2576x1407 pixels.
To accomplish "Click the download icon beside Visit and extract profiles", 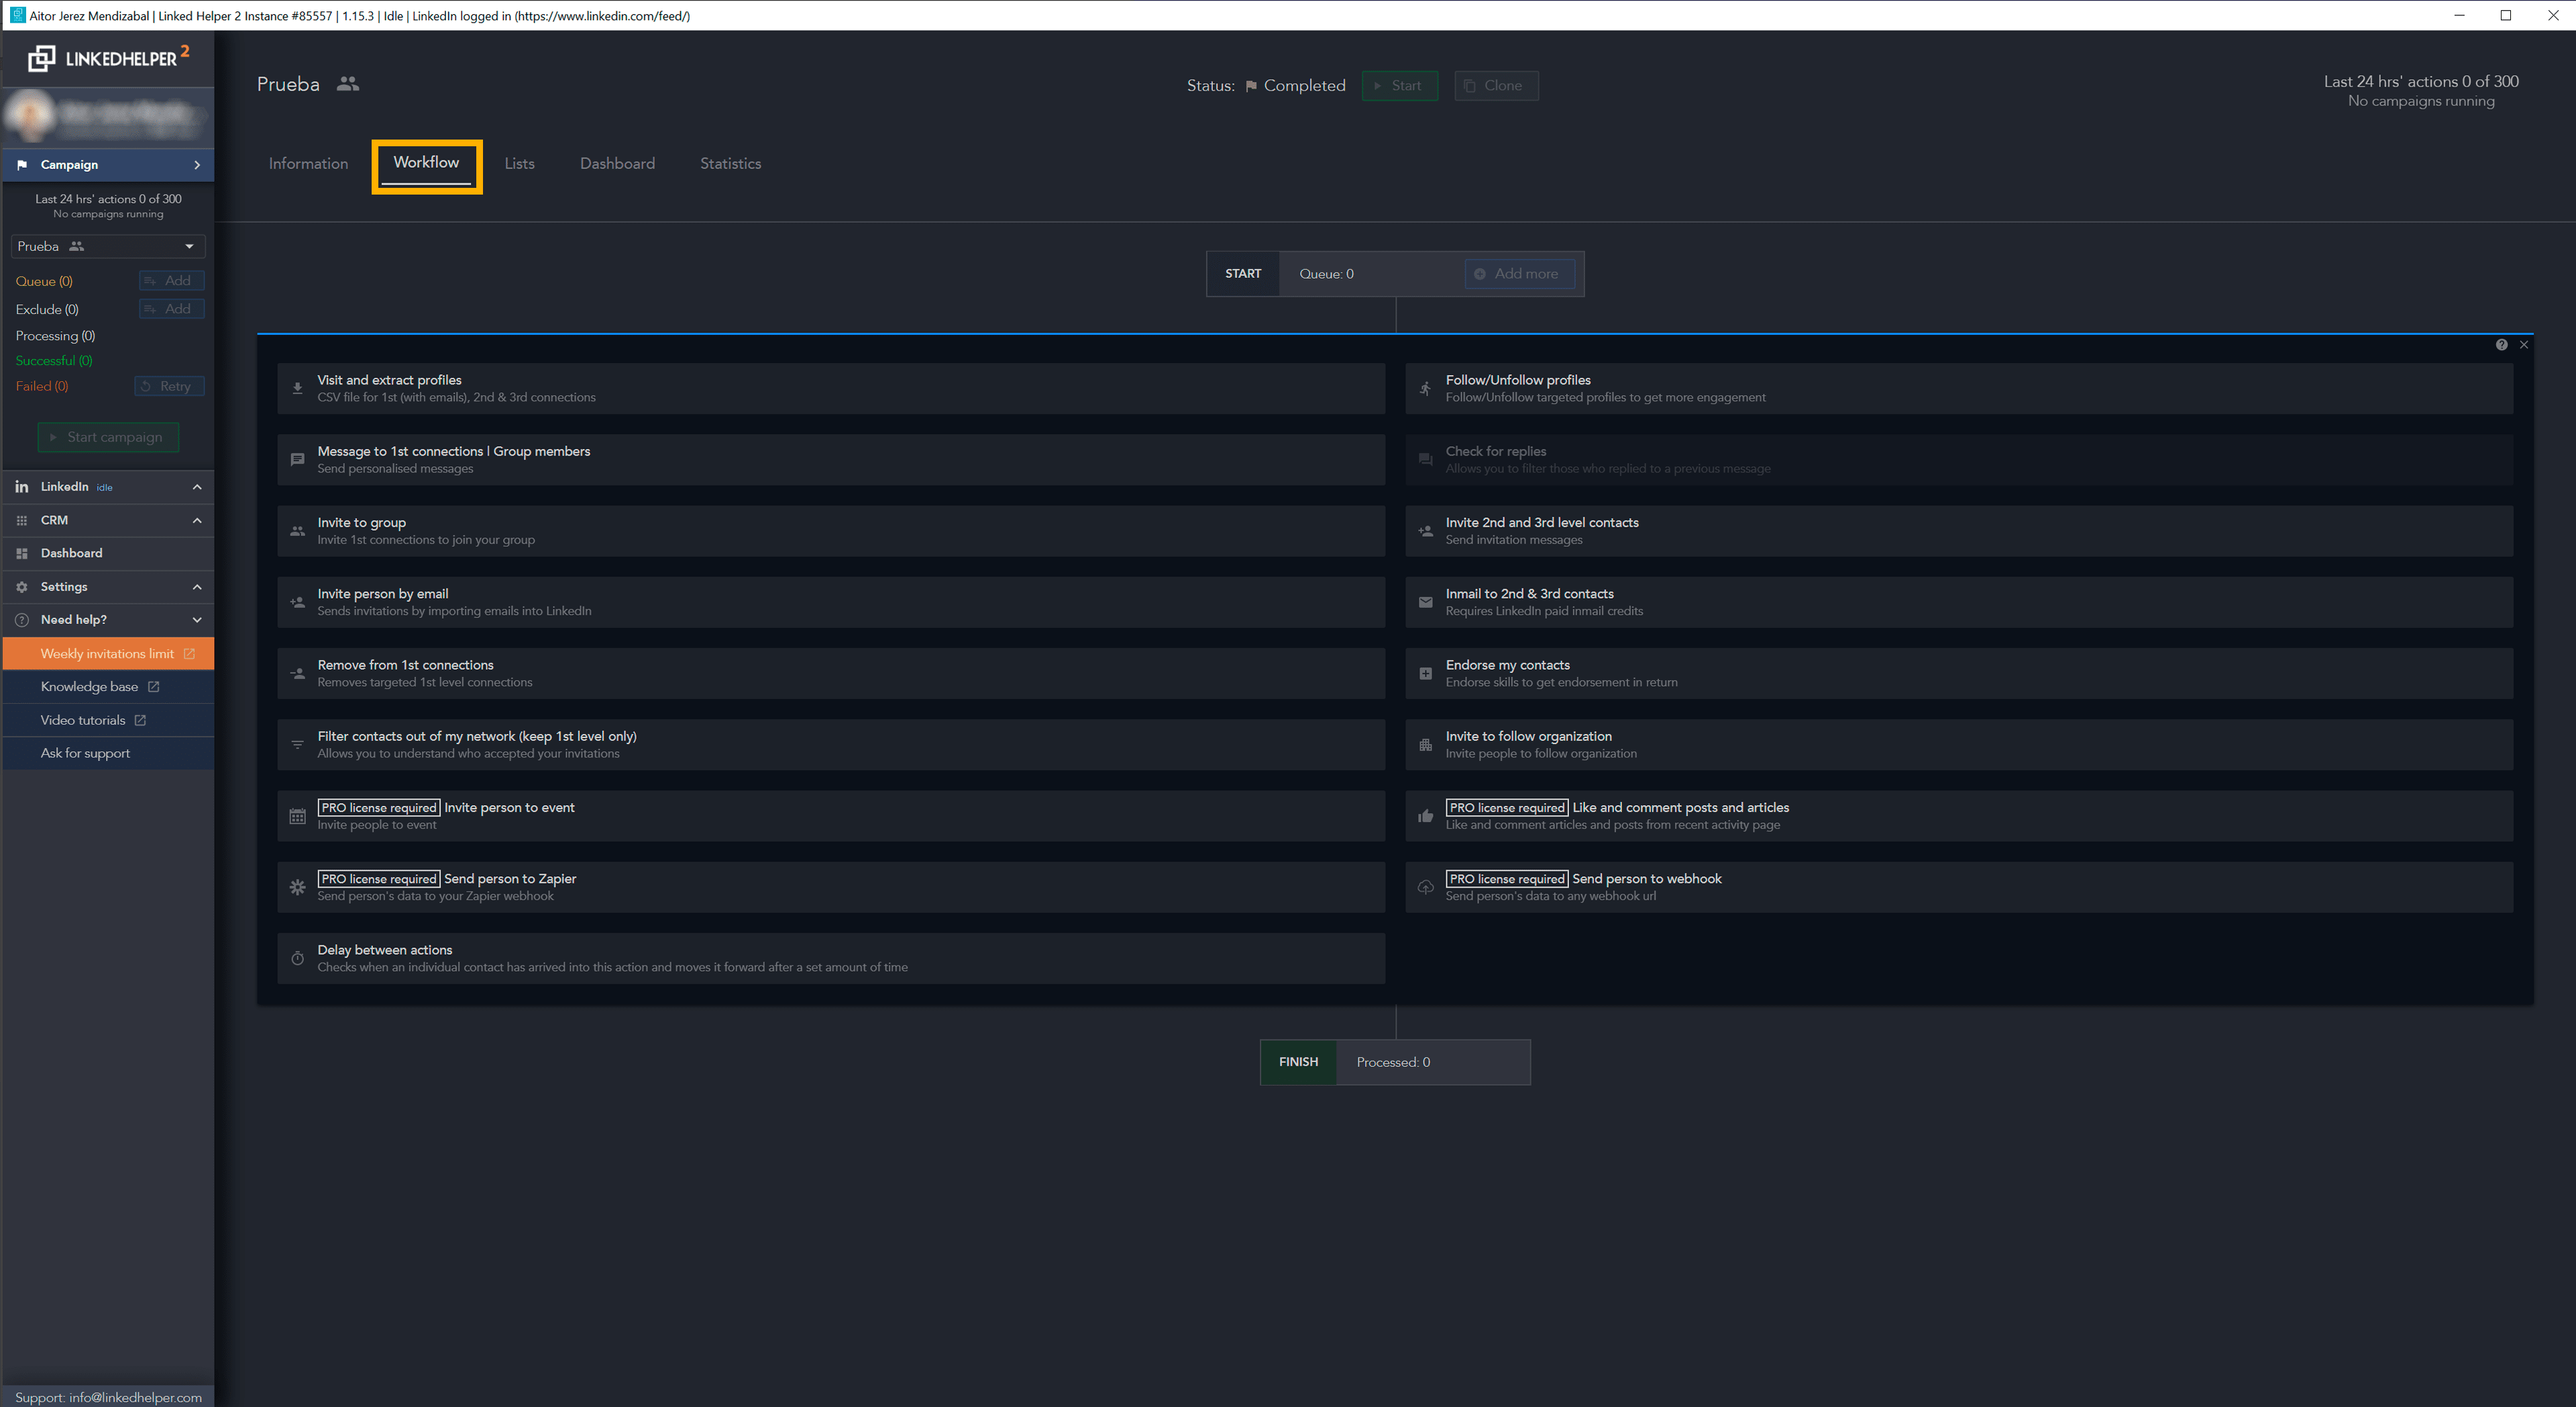I will pos(297,388).
